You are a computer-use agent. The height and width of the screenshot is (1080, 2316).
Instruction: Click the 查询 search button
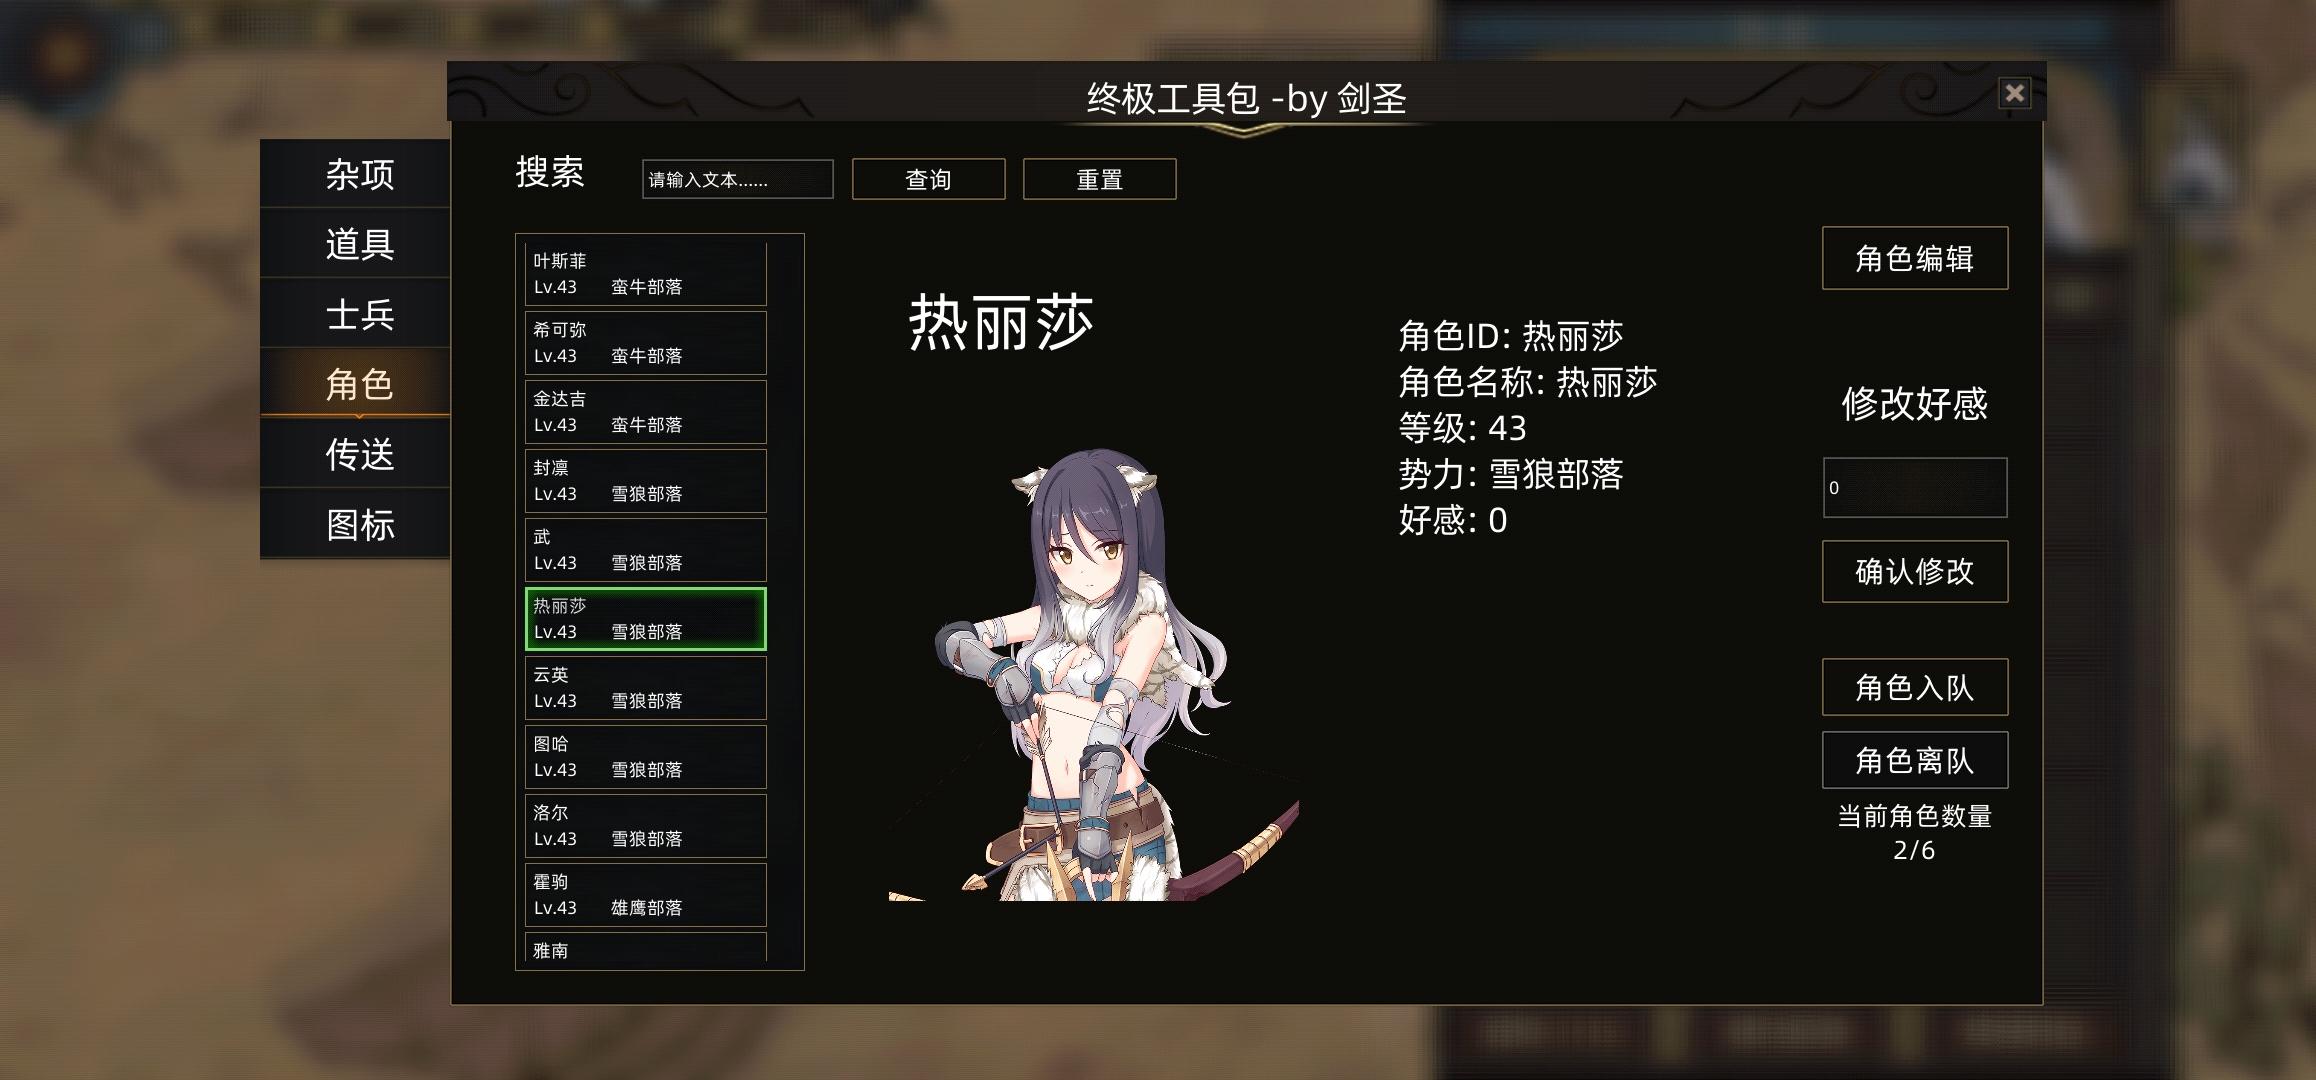click(x=928, y=179)
